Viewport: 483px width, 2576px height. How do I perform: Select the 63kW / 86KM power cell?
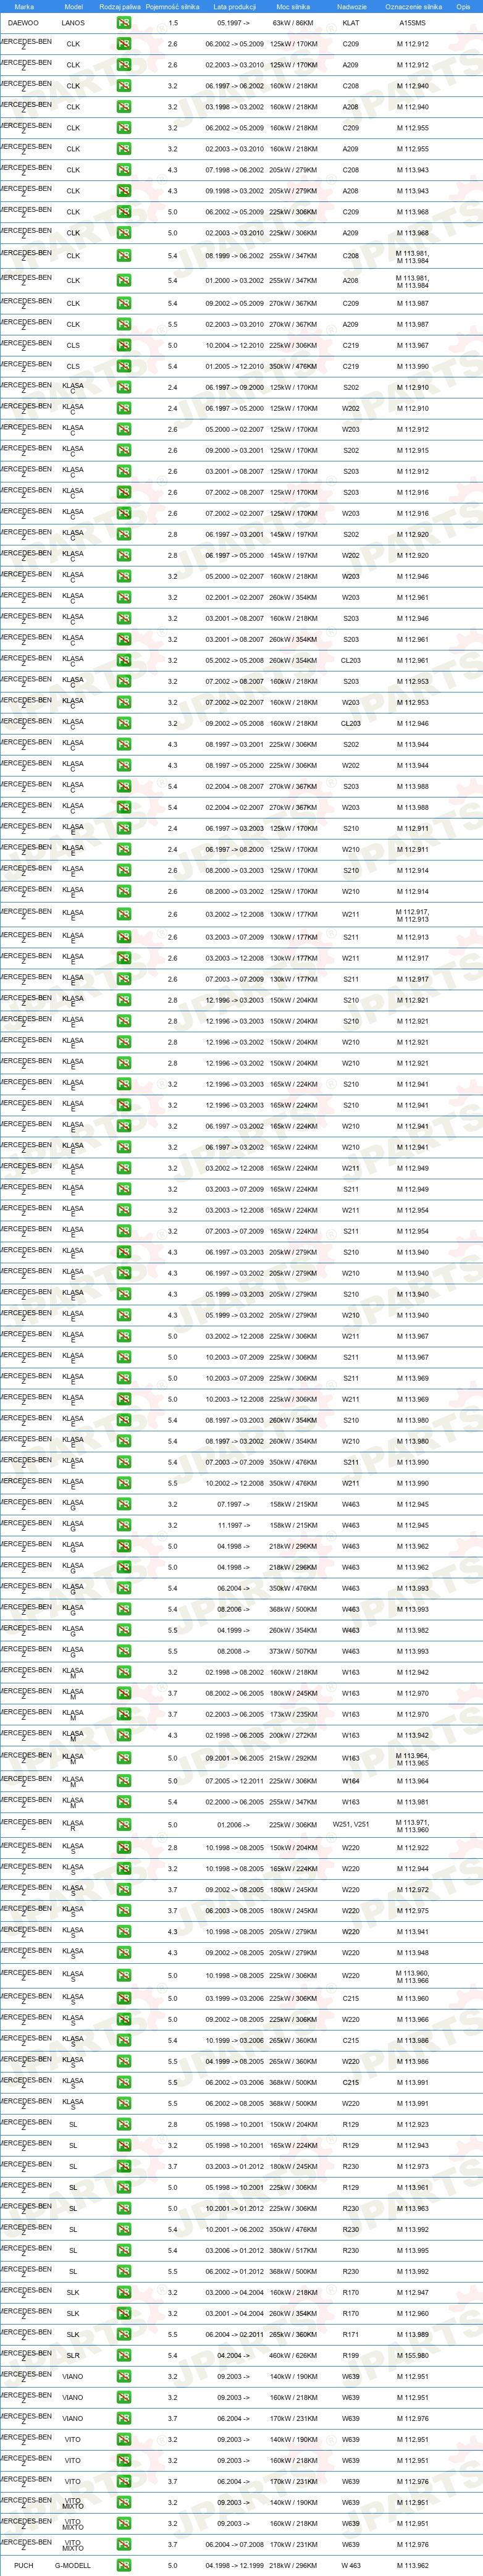(x=293, y=22)
